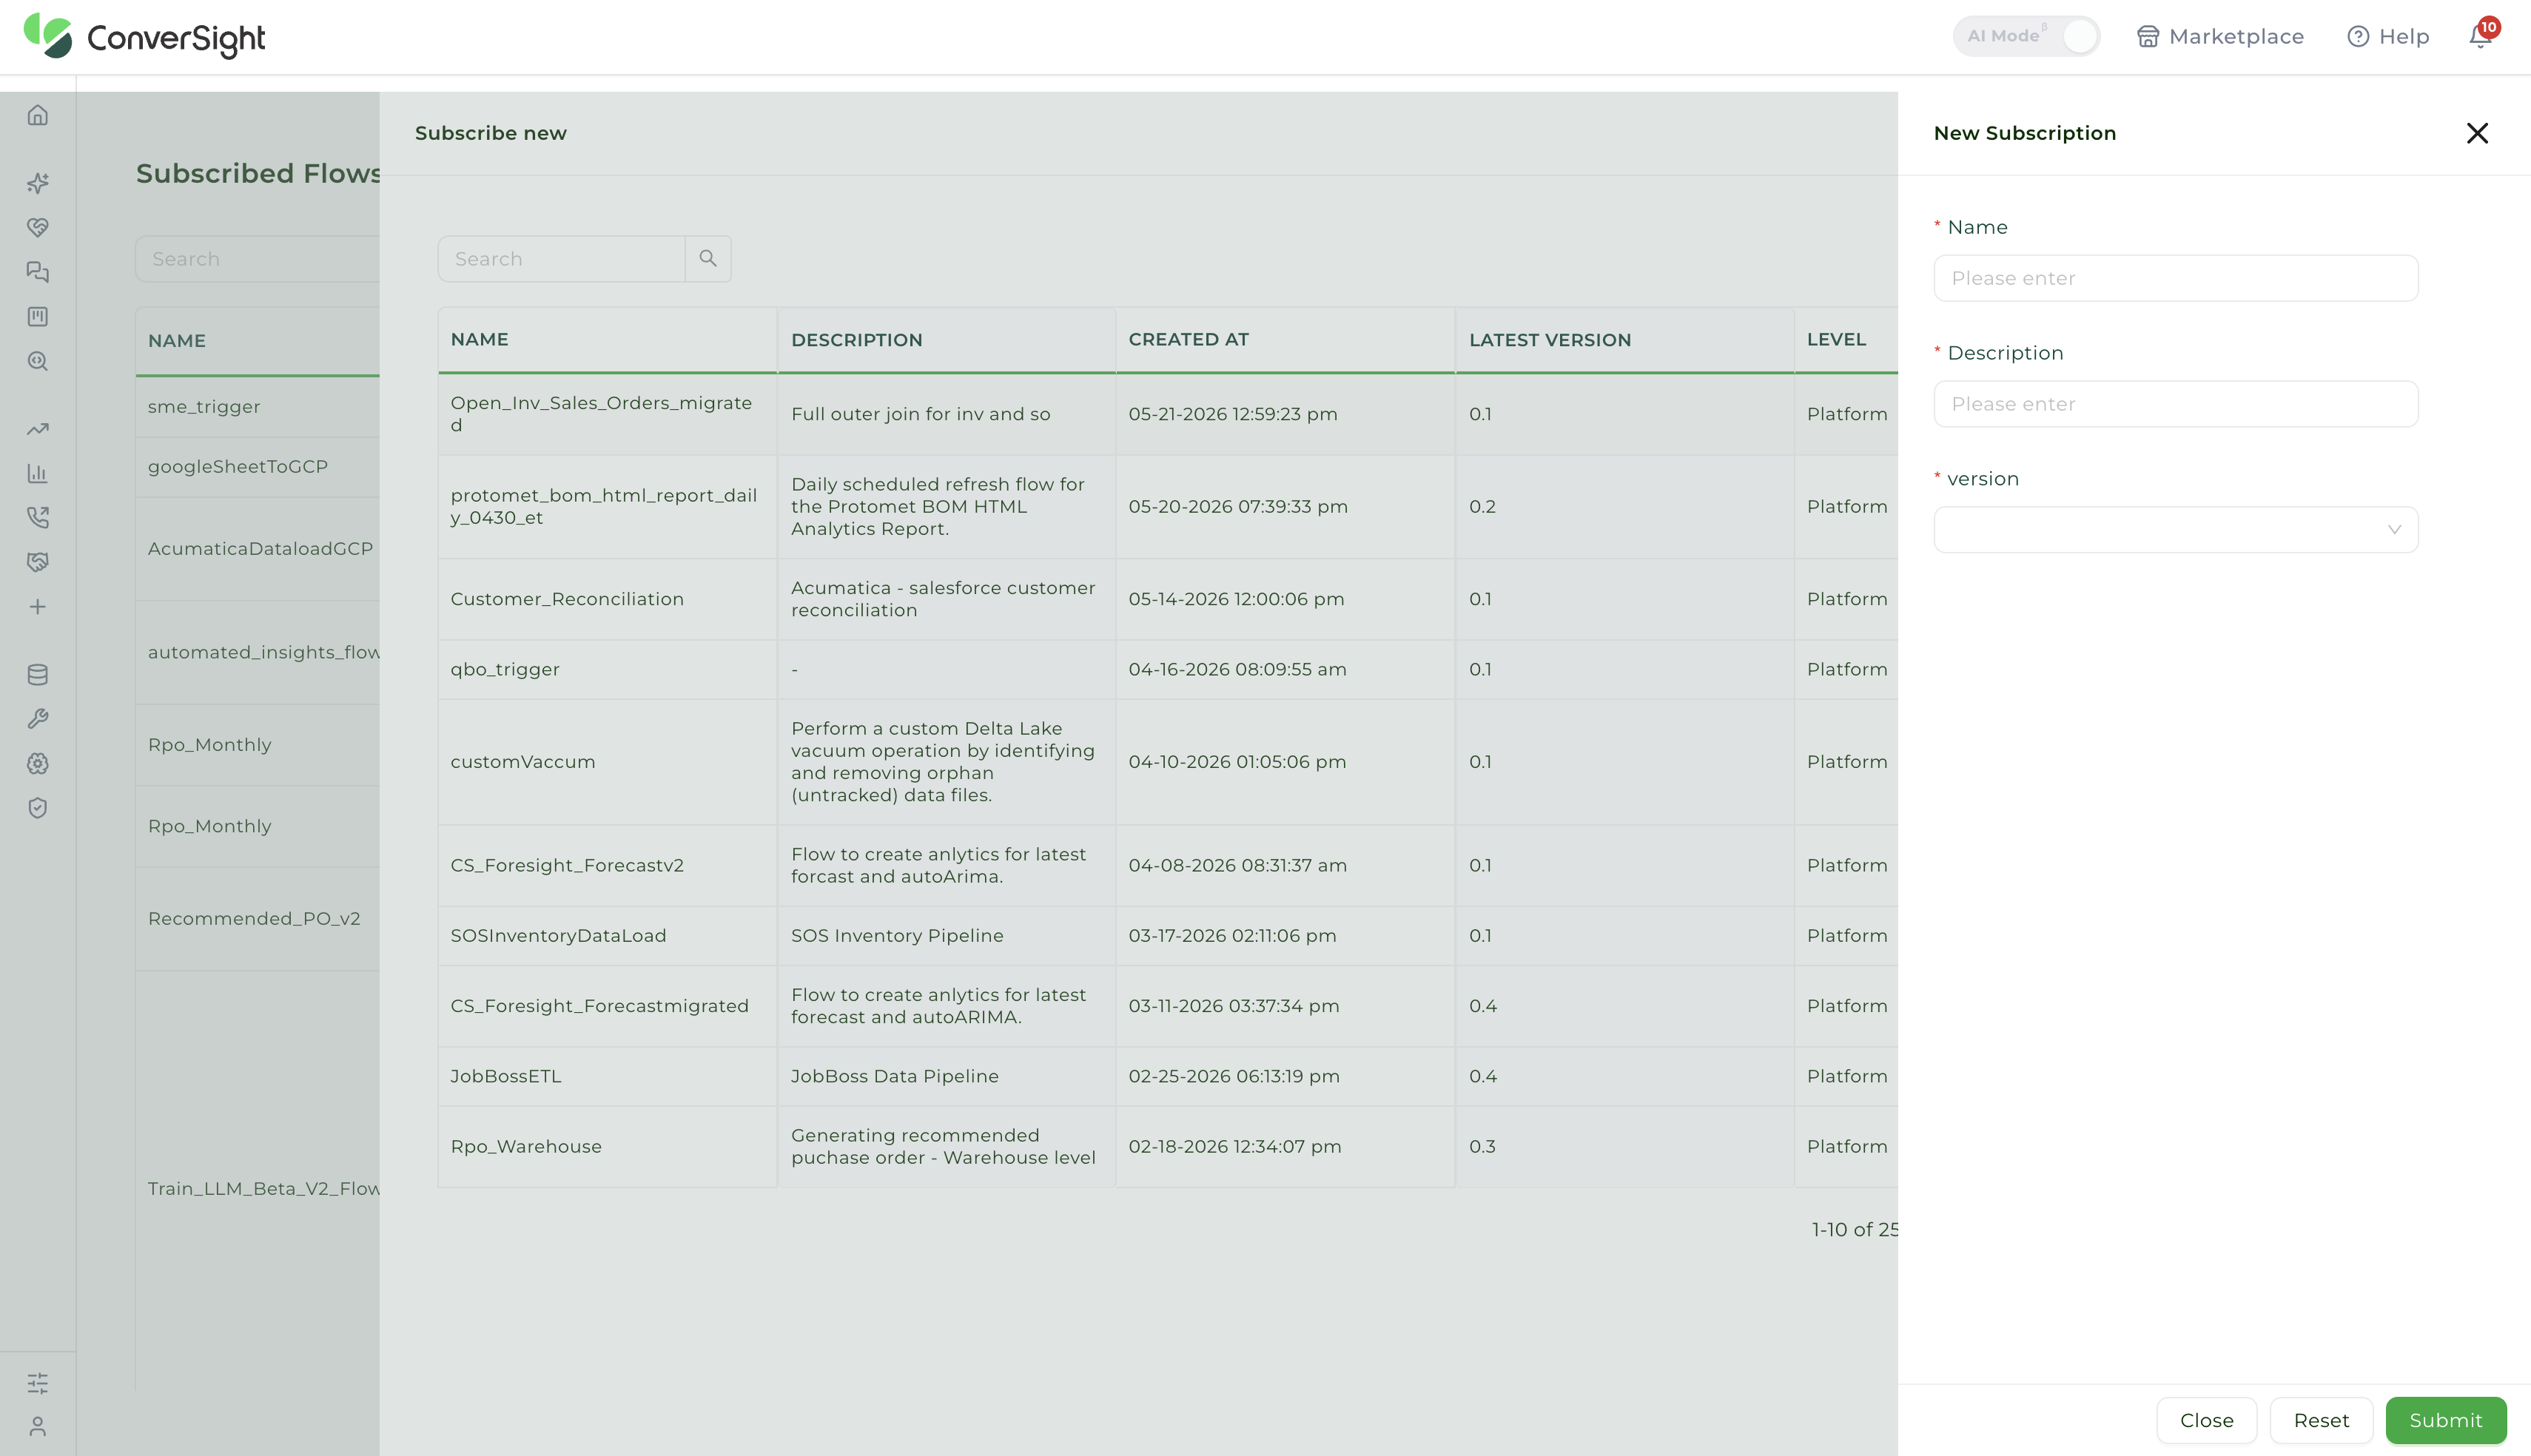
Task: Click the phone call icon in sidebar
Action: 38,518
